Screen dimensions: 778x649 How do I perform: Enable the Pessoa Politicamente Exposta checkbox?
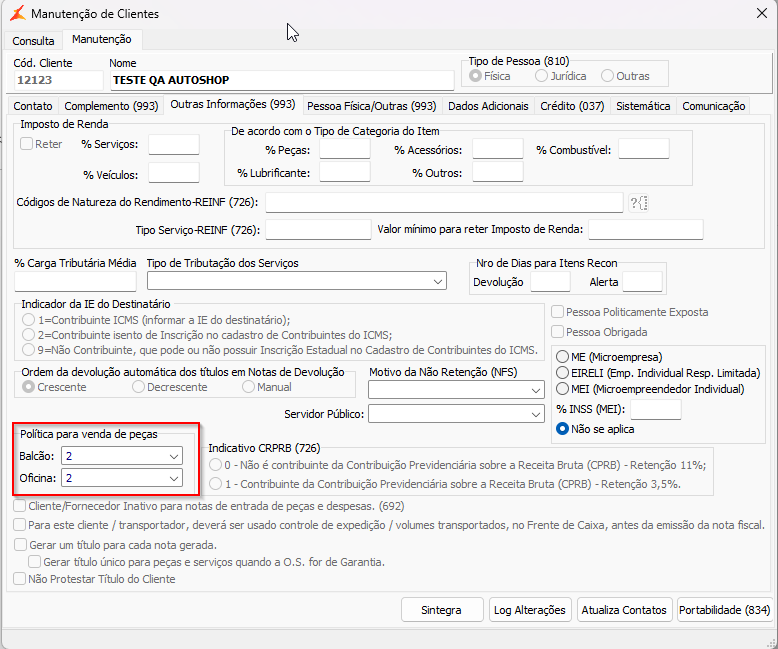[558, 312]
